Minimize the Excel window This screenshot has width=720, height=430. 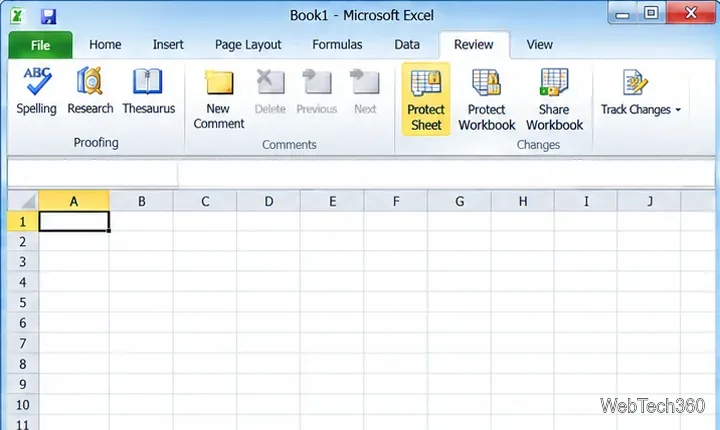click(623, 14)
